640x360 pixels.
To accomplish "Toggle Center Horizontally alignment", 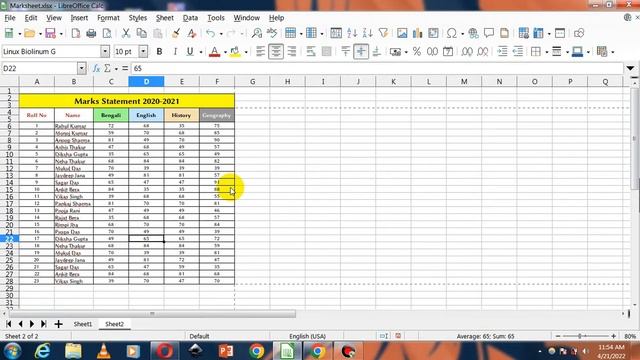I will 276,51.
